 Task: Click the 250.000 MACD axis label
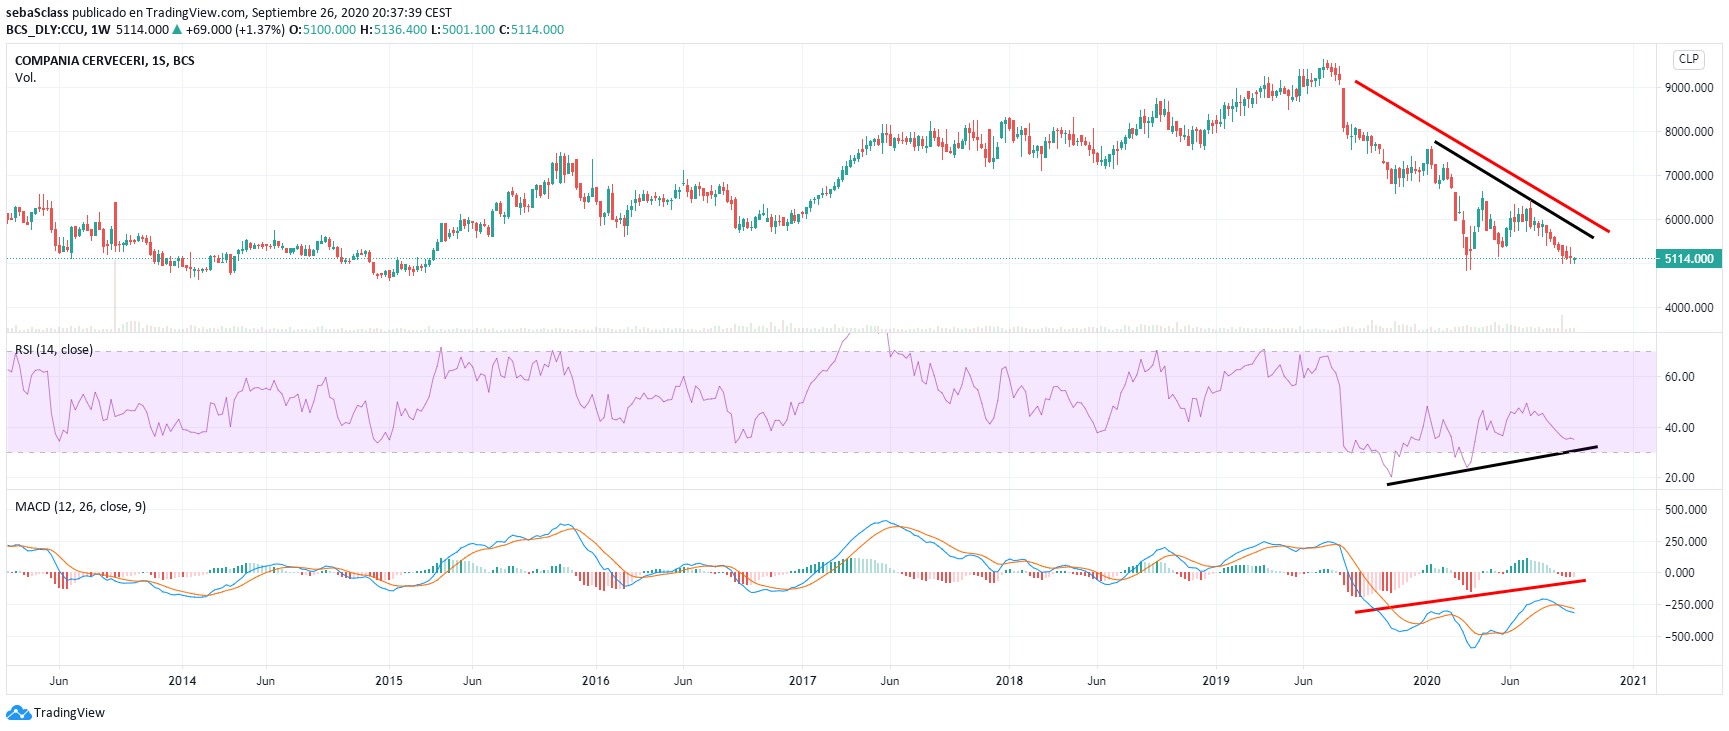1686,542
